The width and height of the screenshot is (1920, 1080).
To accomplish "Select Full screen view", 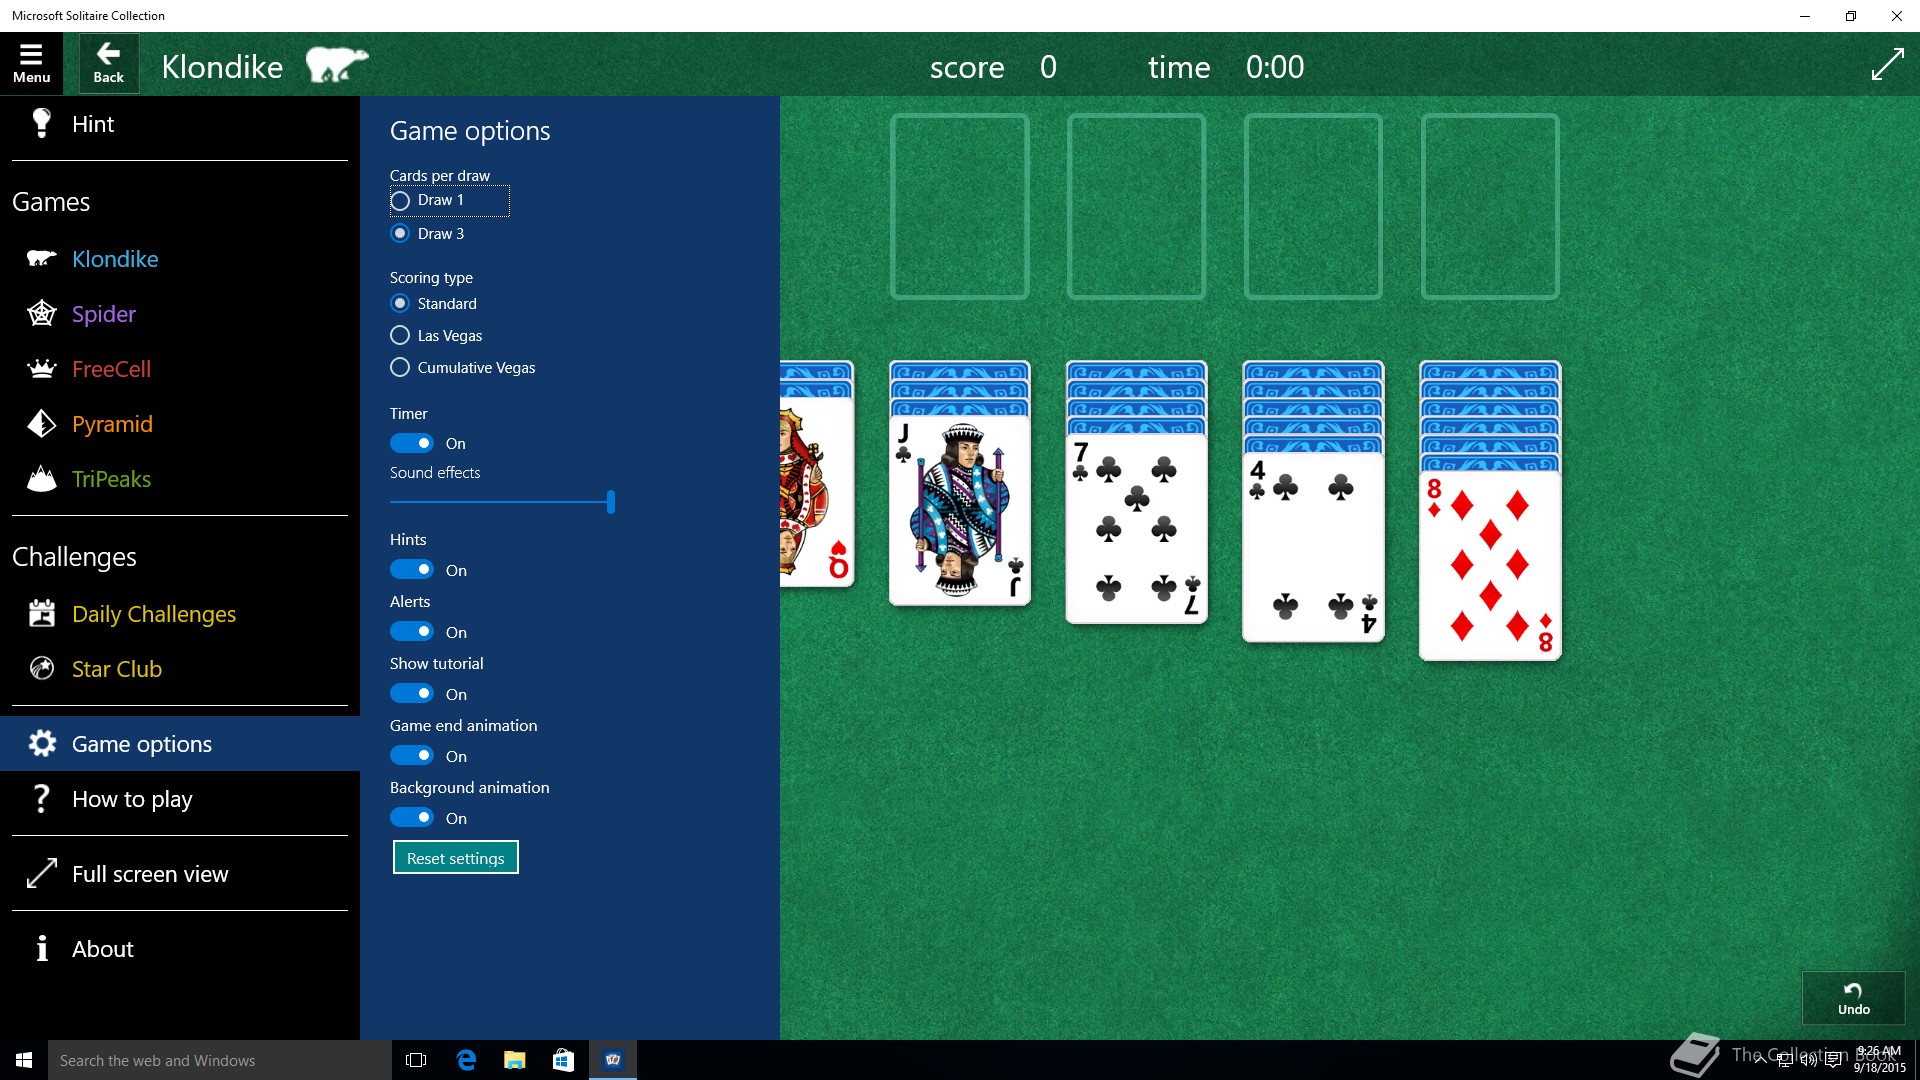I will pyautogui.click(x=180, y=873).
